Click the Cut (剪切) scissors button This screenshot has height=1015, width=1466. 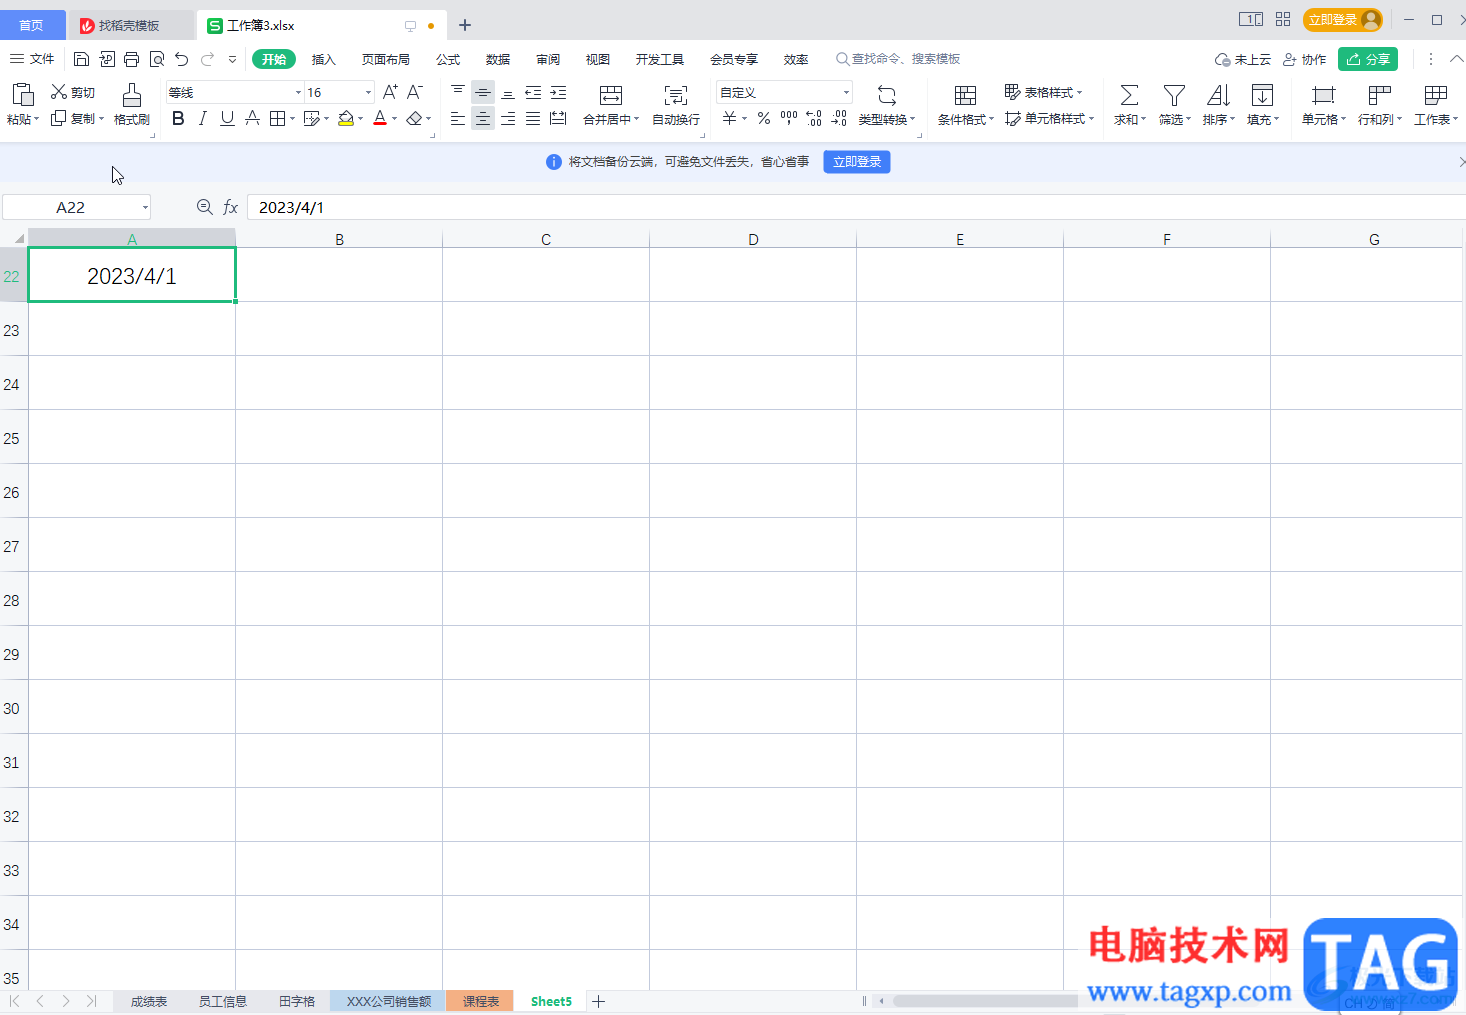[73, 92]
